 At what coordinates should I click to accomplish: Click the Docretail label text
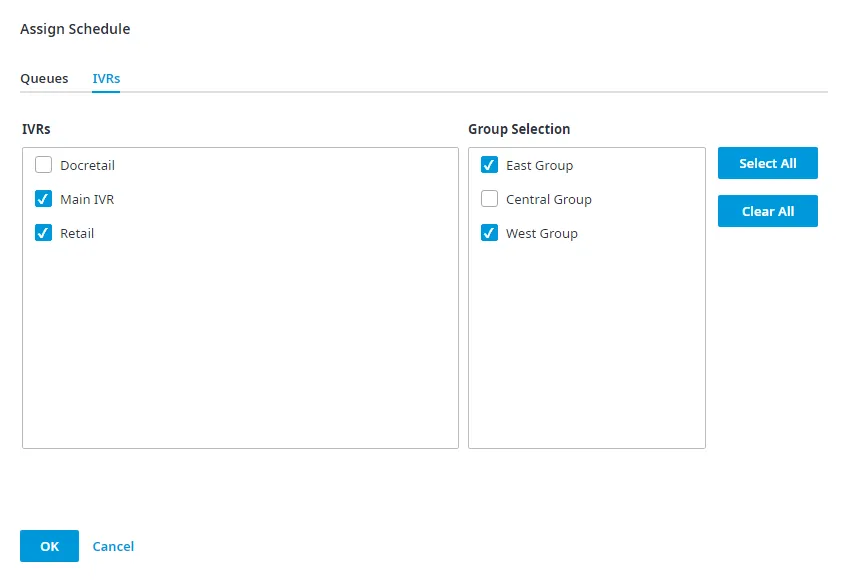(88, 165)
